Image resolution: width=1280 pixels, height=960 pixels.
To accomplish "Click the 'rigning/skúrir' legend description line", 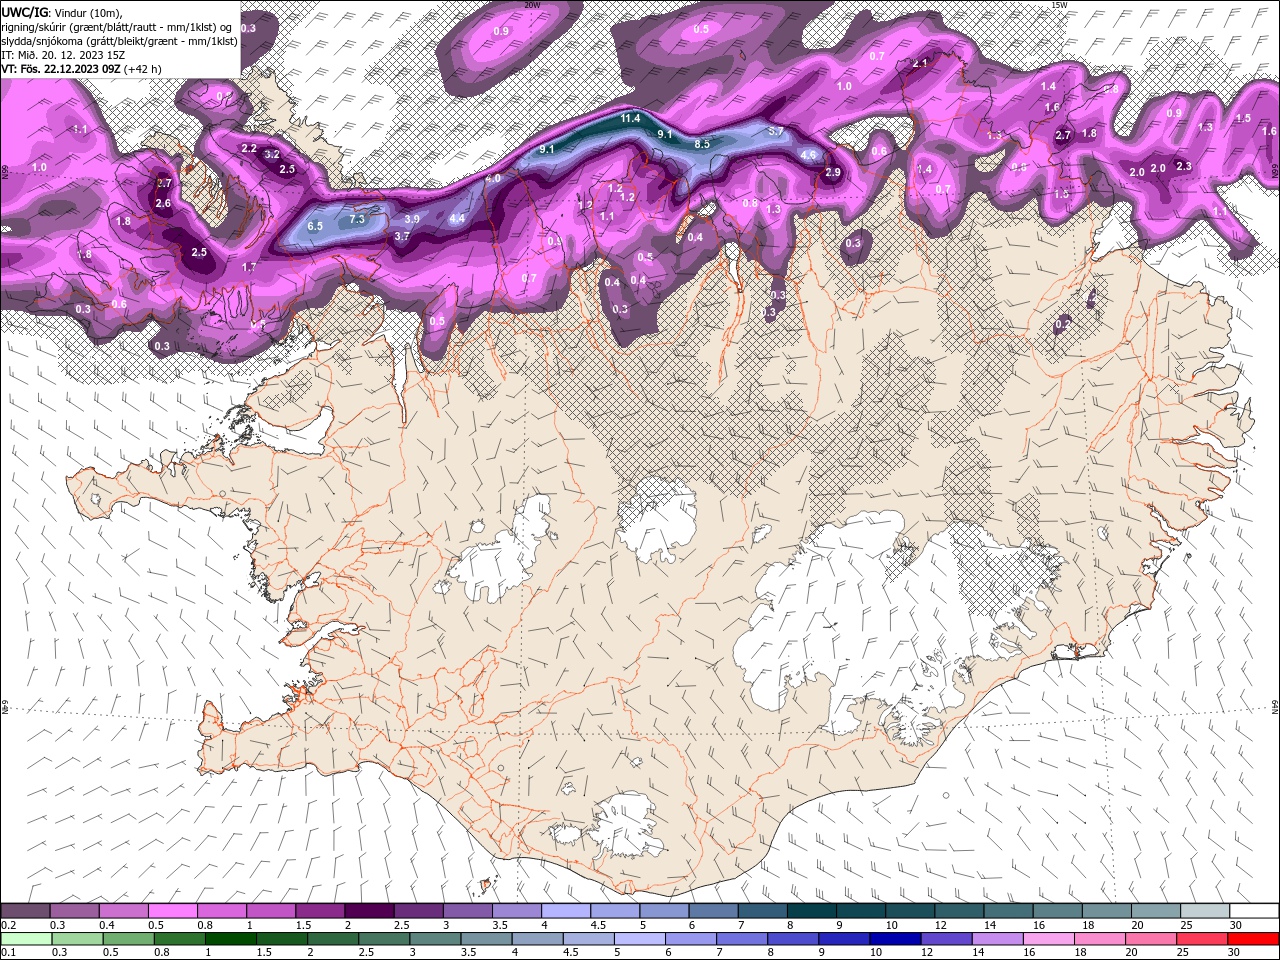I will point(116,26).
